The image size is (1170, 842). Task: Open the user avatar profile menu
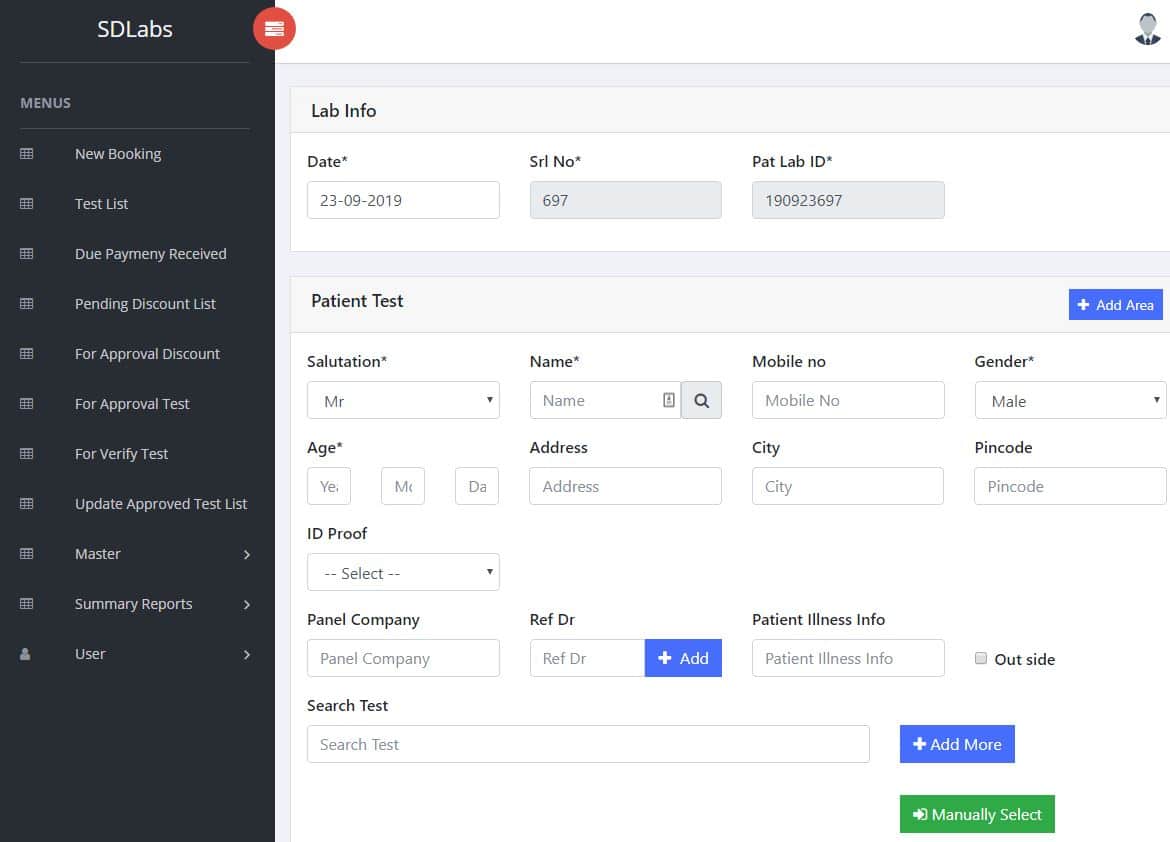point(1147,29)
